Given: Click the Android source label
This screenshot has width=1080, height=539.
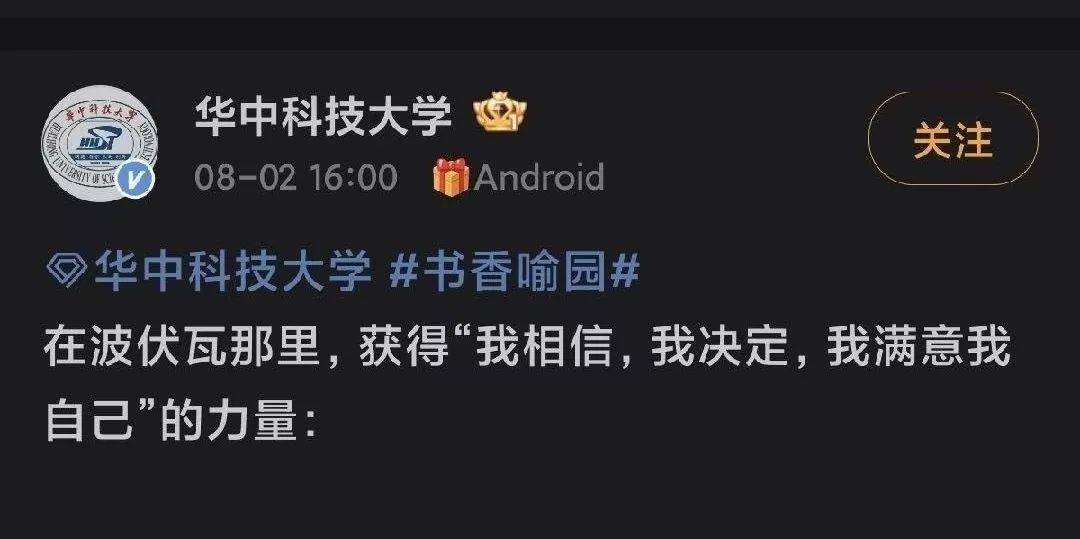Looking at the screenshot, I should click(539, 178).
